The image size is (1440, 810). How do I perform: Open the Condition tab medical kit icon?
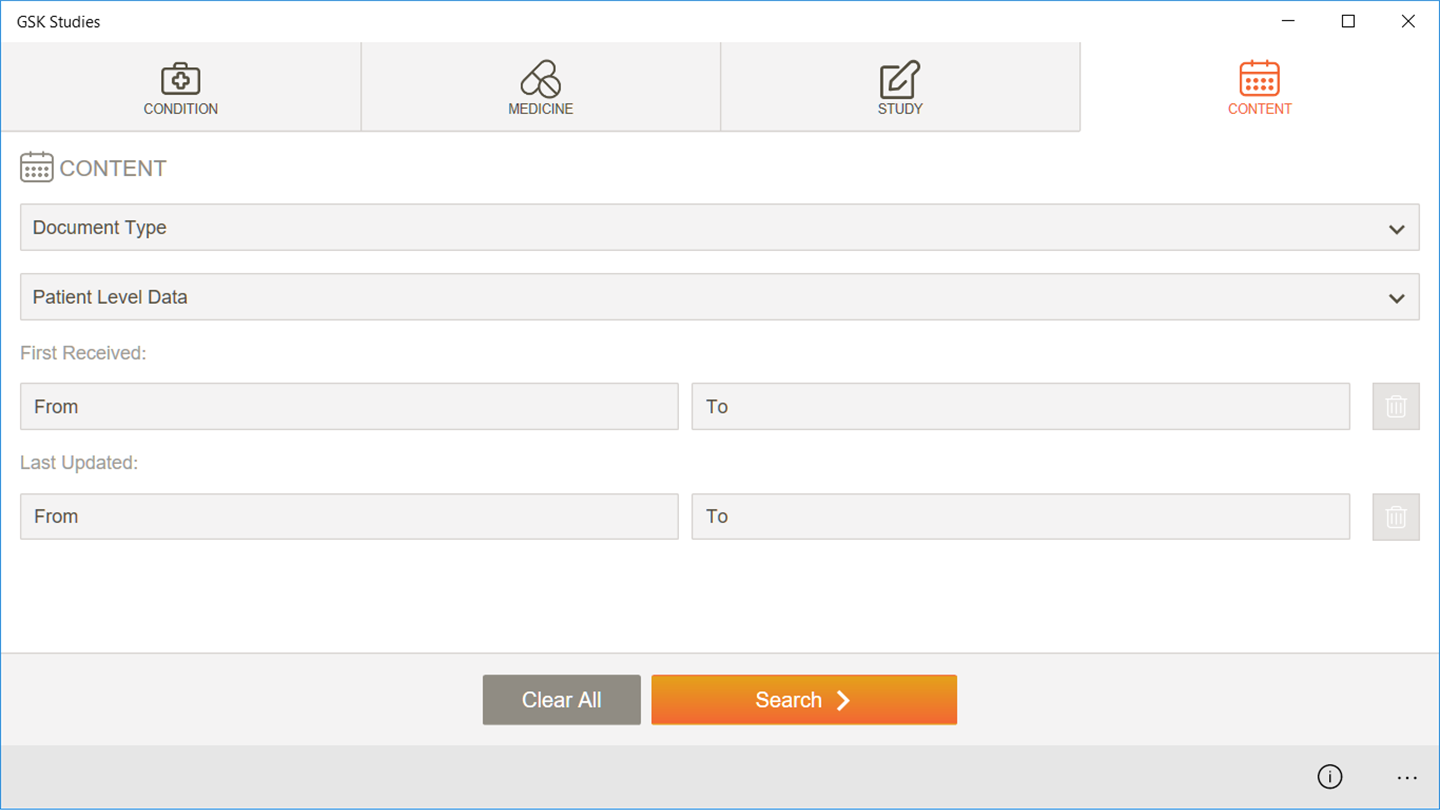click(180, 78)
